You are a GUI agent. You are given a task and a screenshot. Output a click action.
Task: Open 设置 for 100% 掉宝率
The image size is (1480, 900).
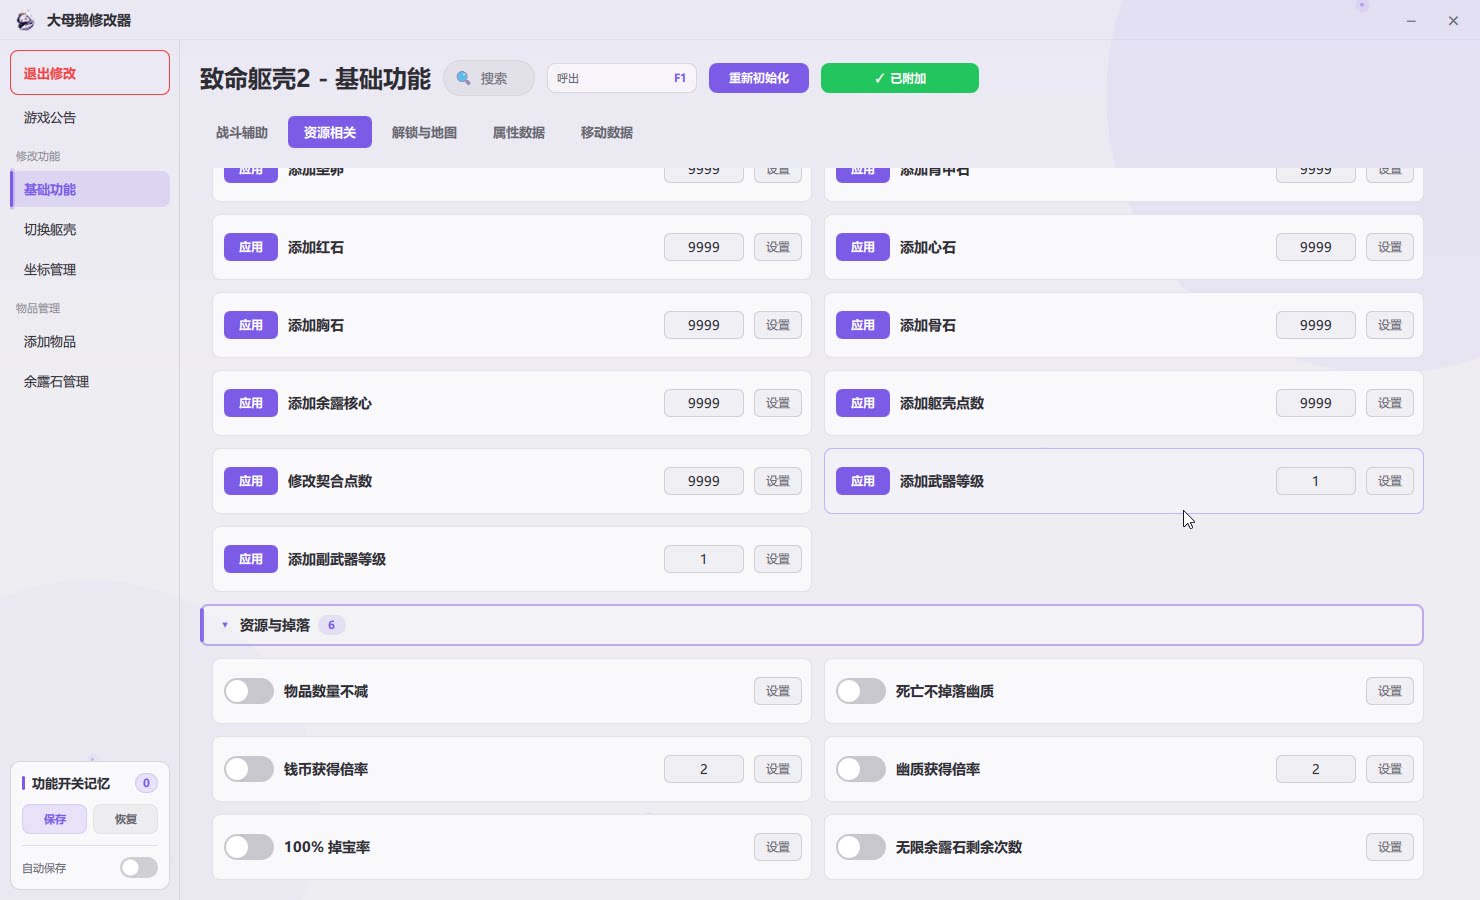[778, 847]
